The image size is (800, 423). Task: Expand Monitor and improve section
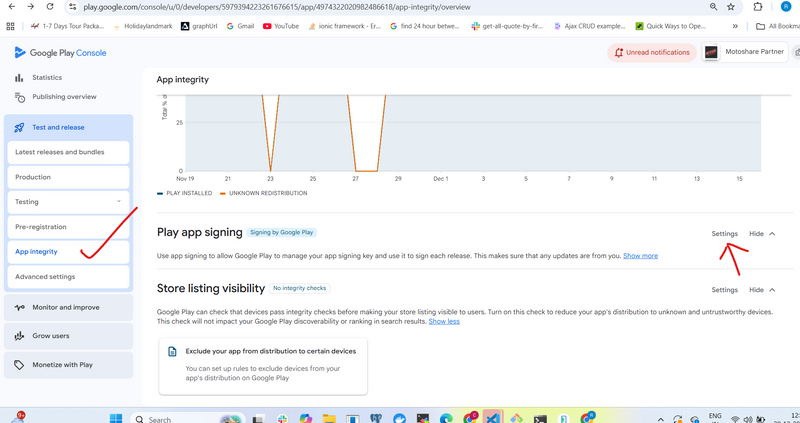point(68,307)
